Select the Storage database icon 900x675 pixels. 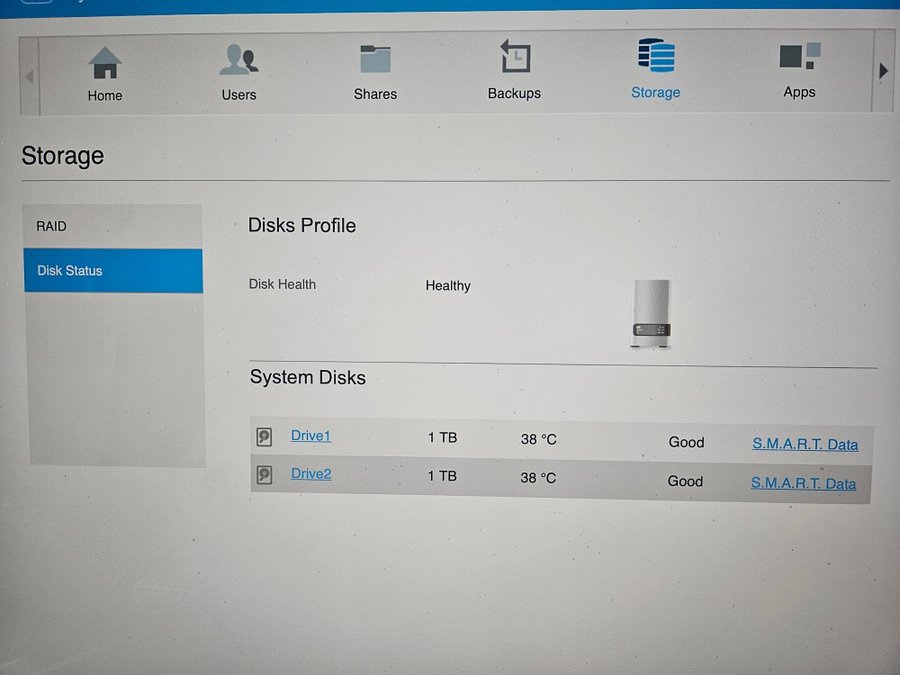[x=655, y=56]
